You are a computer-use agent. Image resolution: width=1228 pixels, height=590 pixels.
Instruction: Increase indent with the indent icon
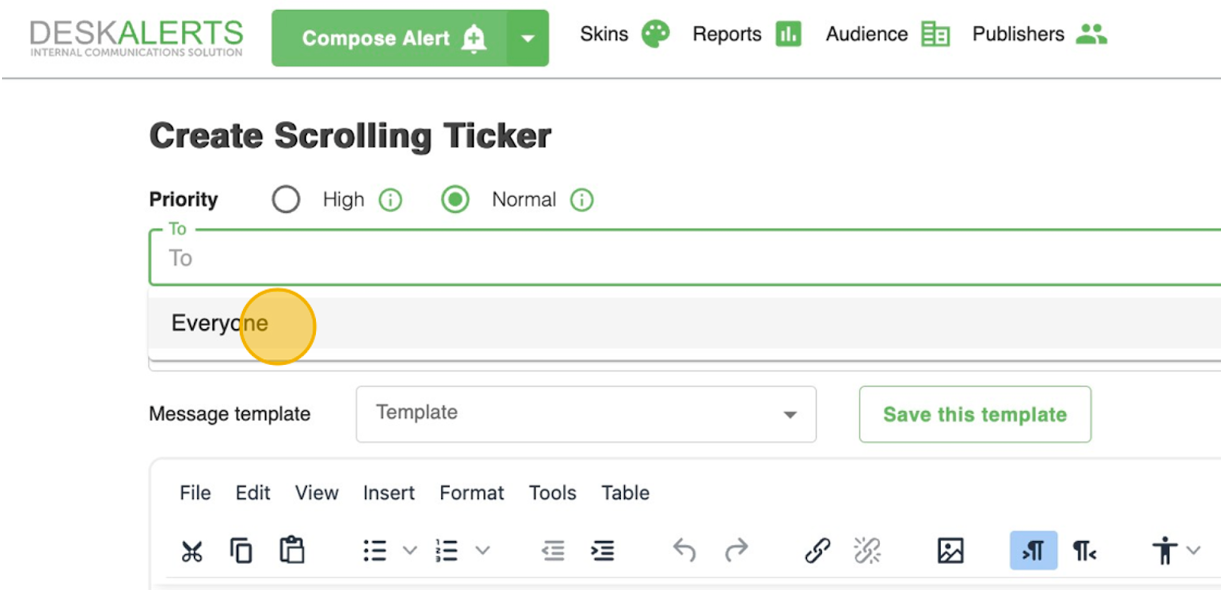click(x=603, y=550)
